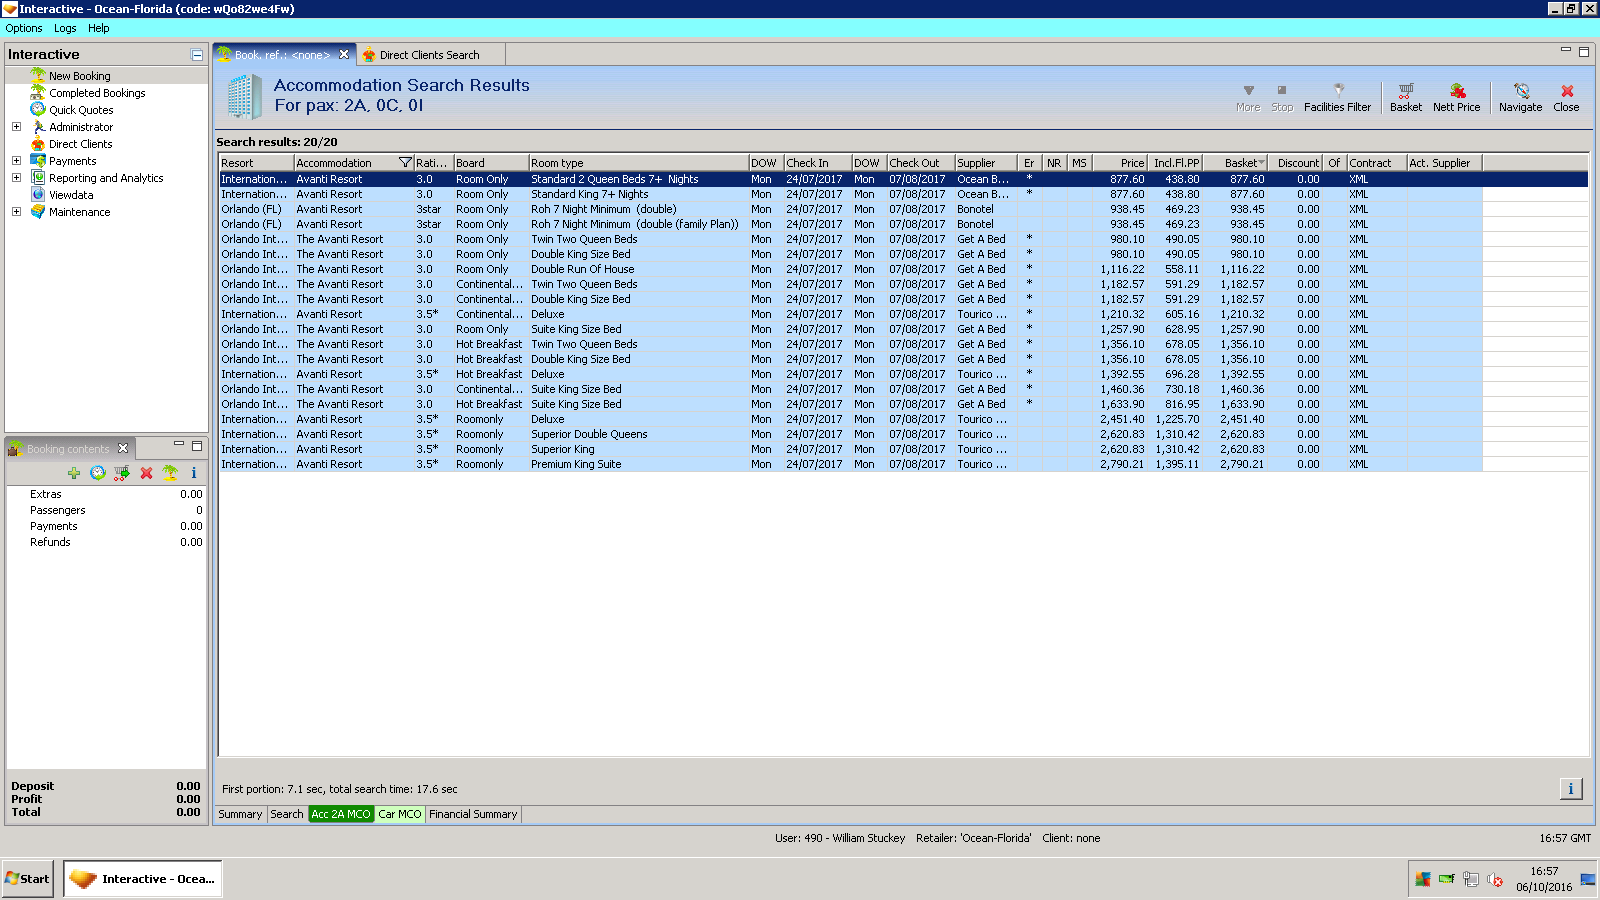Click the red X delete icon in Booking contents
The width and height of the screenshot is (1600, 900).
pos(146,473)
